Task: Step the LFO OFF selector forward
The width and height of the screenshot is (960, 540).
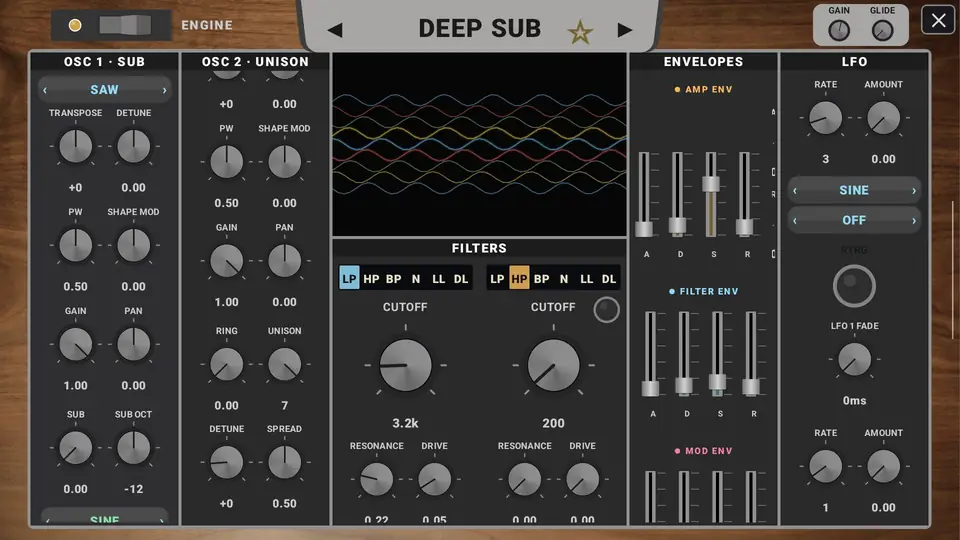Action: [913, 220]
